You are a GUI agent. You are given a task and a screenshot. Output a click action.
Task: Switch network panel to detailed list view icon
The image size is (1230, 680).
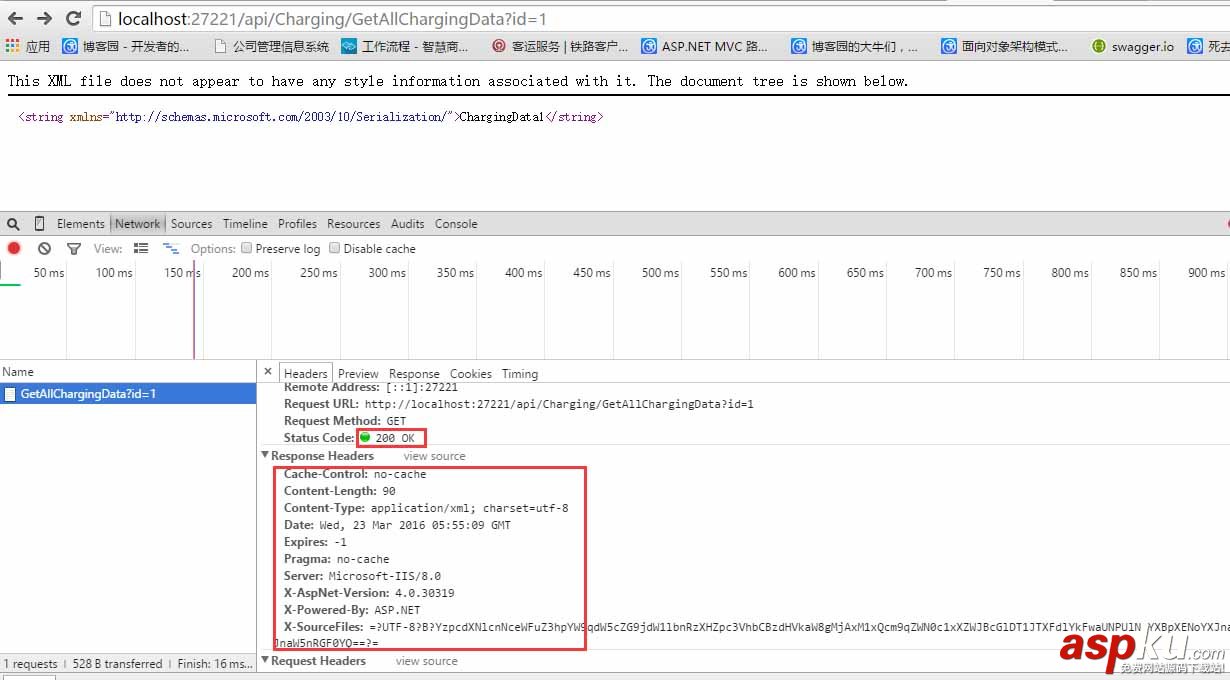[141, 248]
